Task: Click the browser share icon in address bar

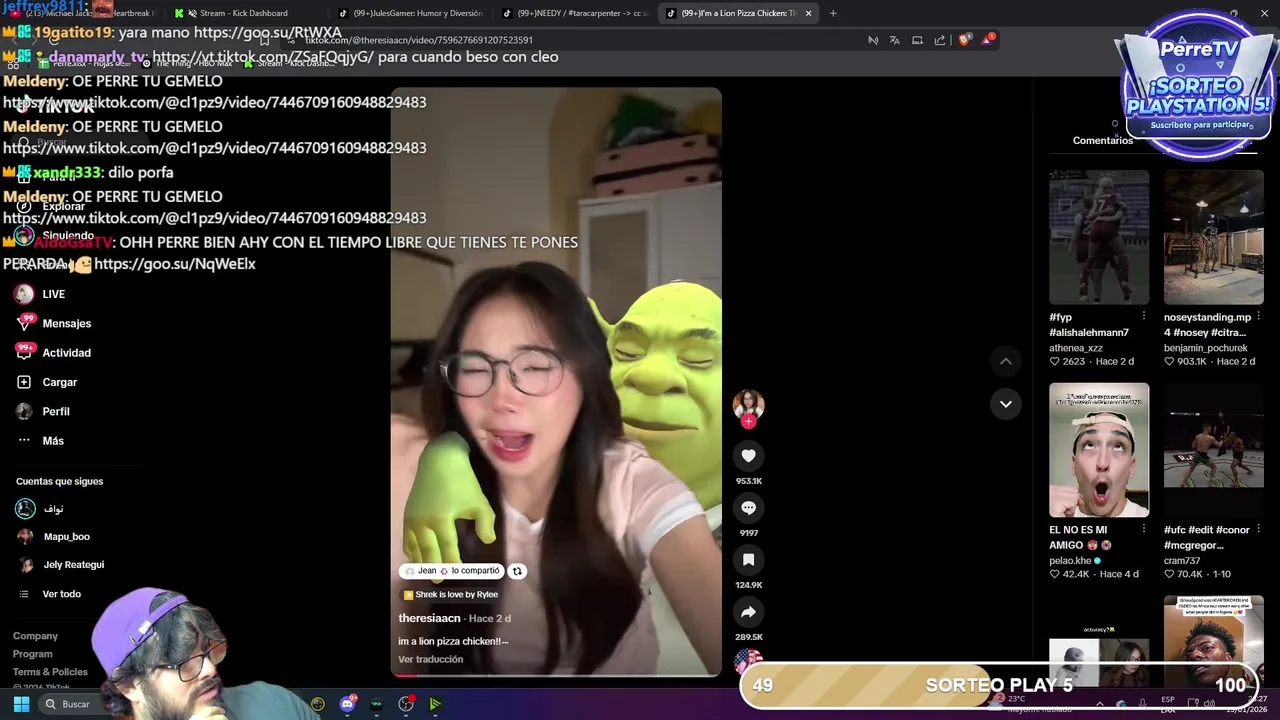Action: (x=940, y=40)
